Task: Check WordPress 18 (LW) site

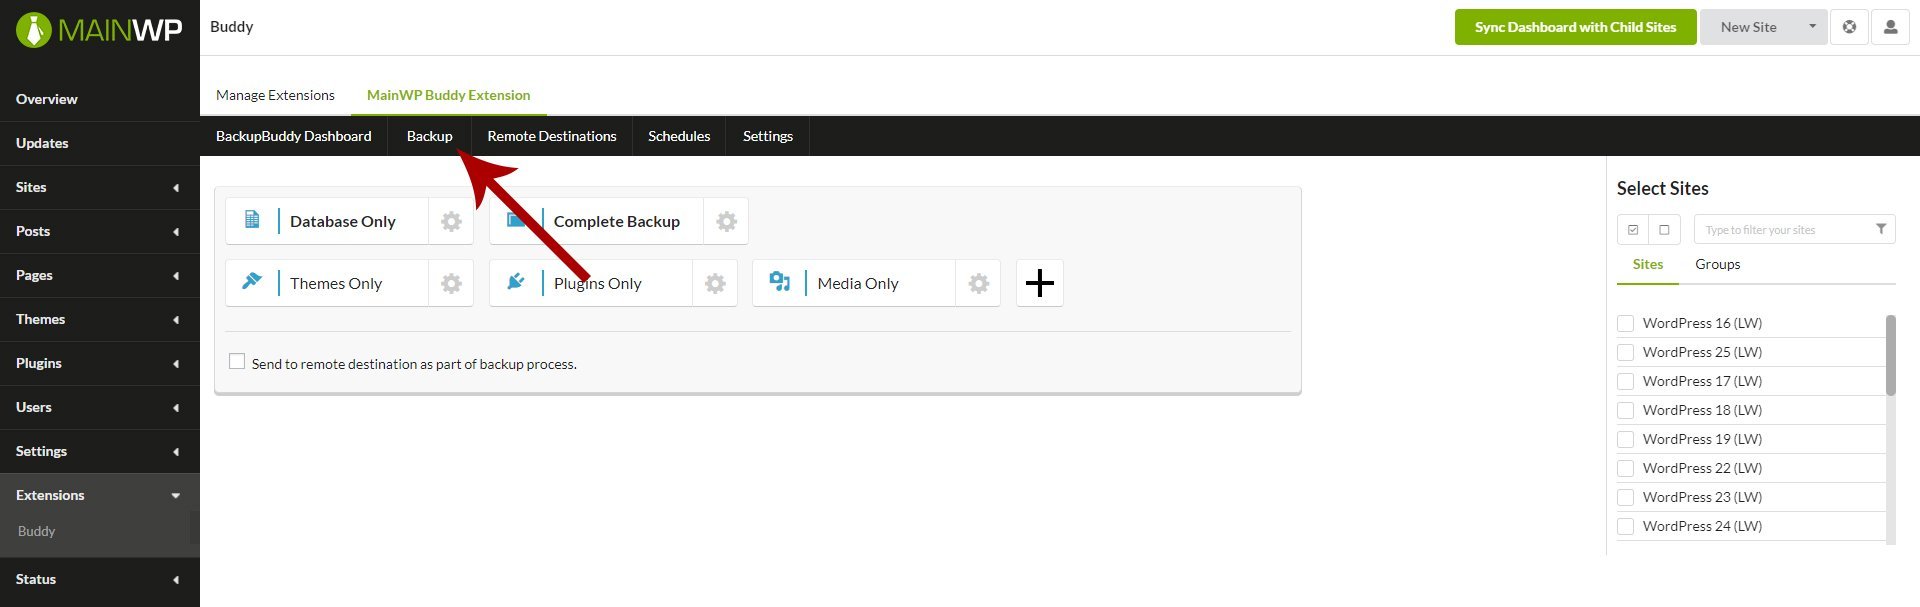Action: [1626, 410]
